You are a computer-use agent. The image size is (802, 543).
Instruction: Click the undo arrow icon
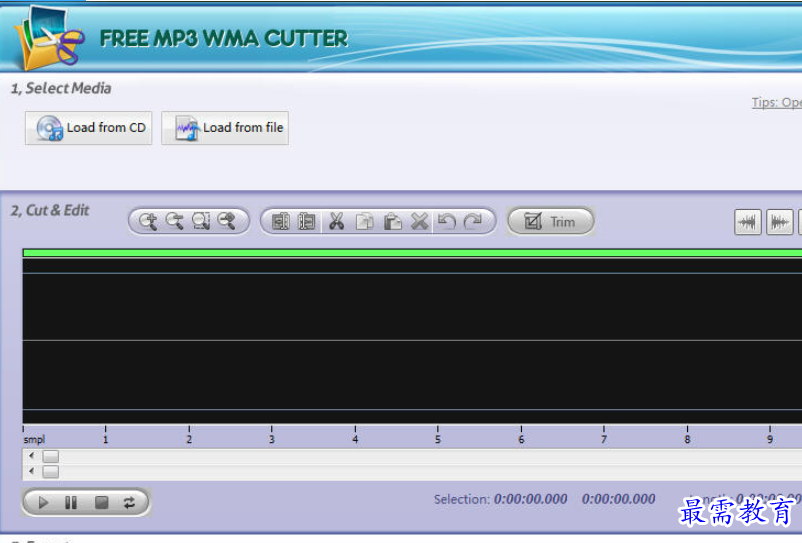[447, 222]
